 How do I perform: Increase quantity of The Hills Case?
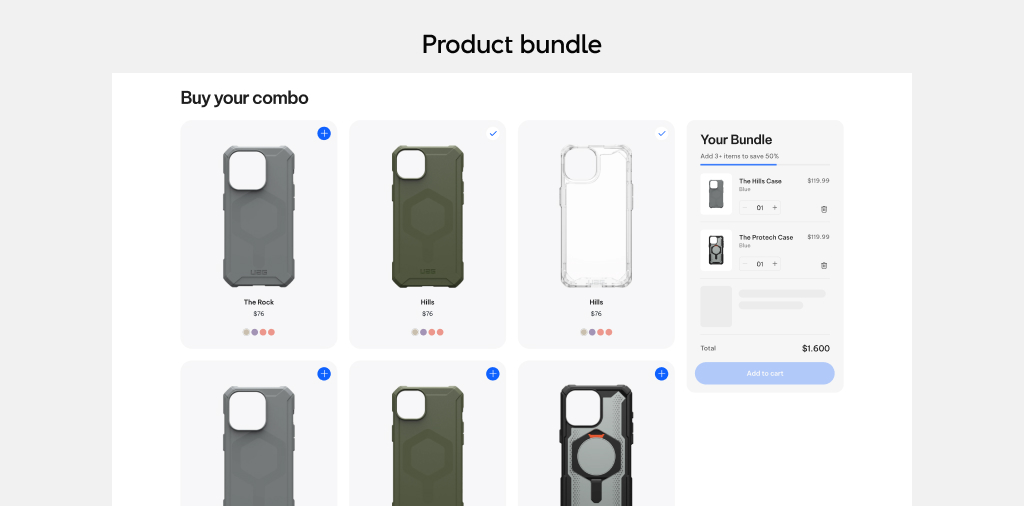coord(775,208)
